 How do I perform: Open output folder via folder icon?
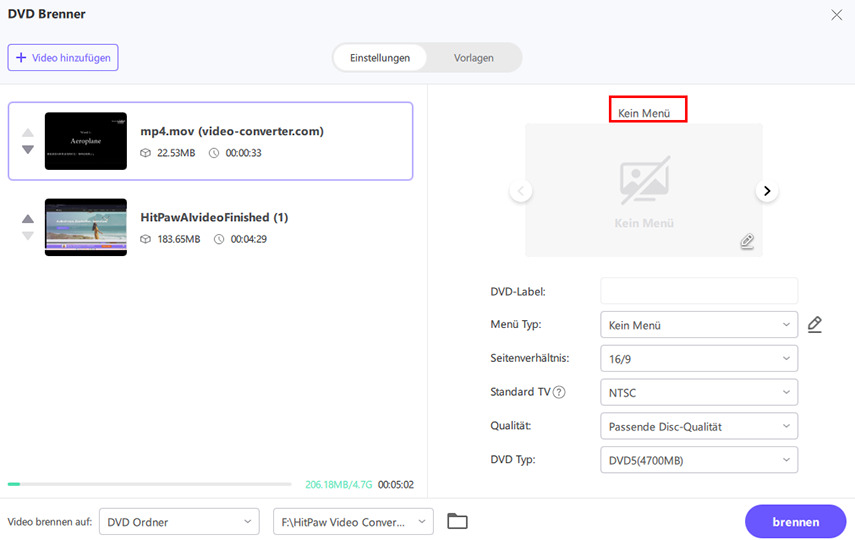(x=457, y=521)
